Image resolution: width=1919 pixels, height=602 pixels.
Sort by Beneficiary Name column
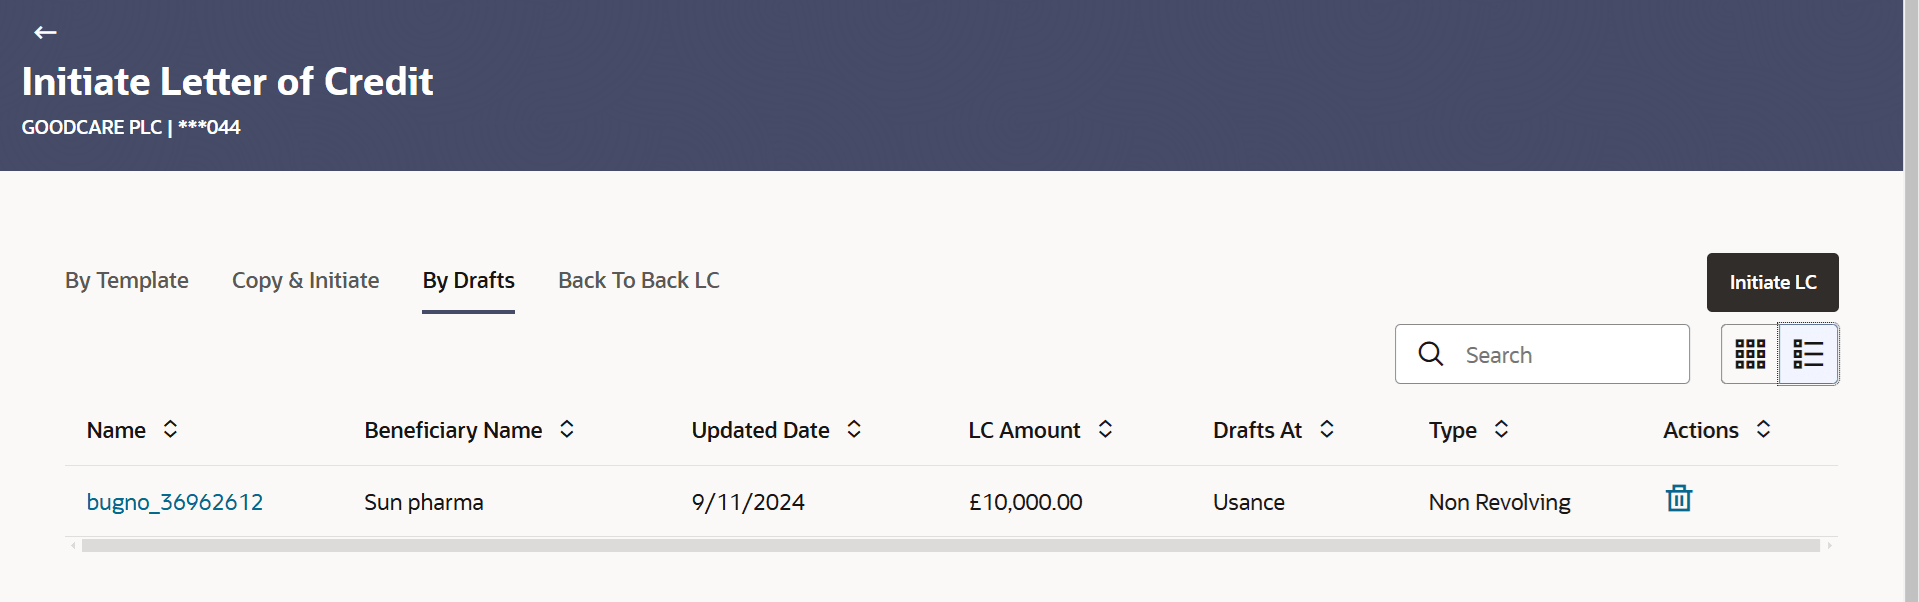click(567, 429)
